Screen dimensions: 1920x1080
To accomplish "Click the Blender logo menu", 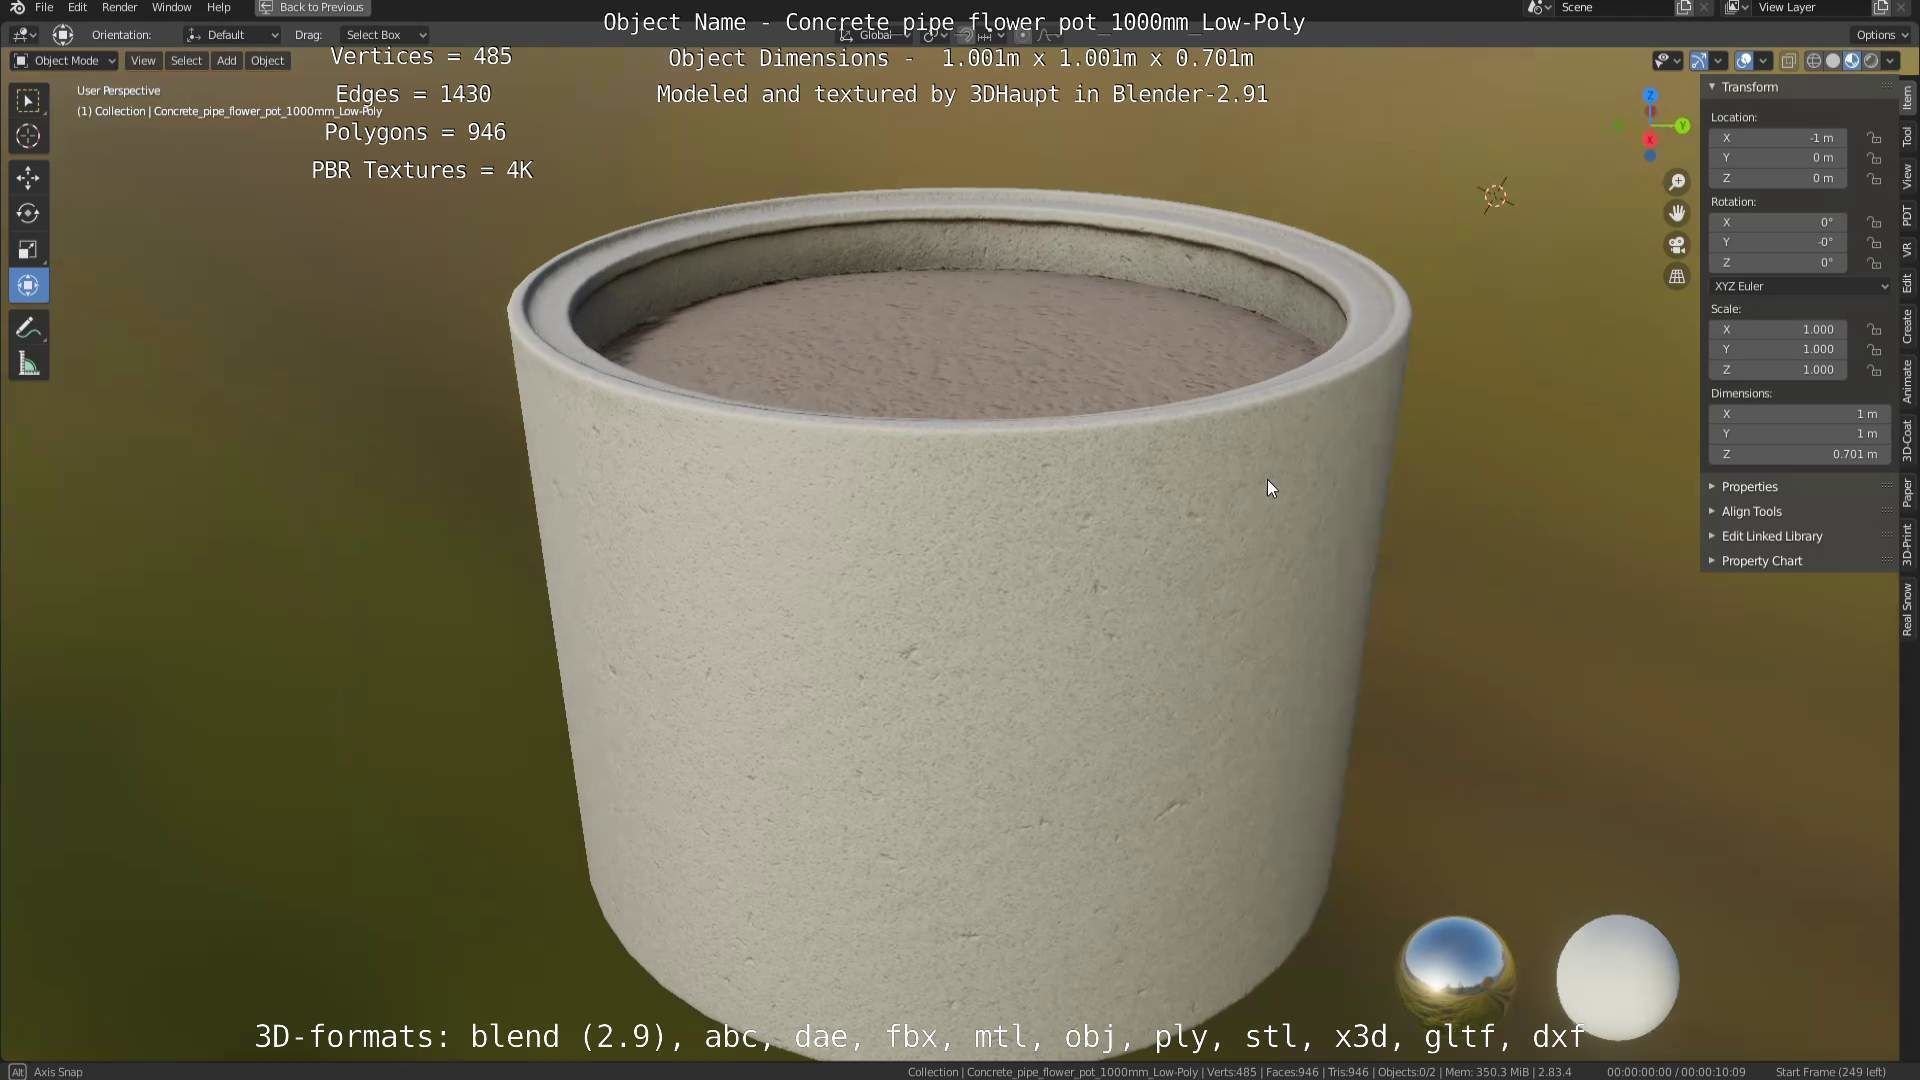I will coord(17,7).
